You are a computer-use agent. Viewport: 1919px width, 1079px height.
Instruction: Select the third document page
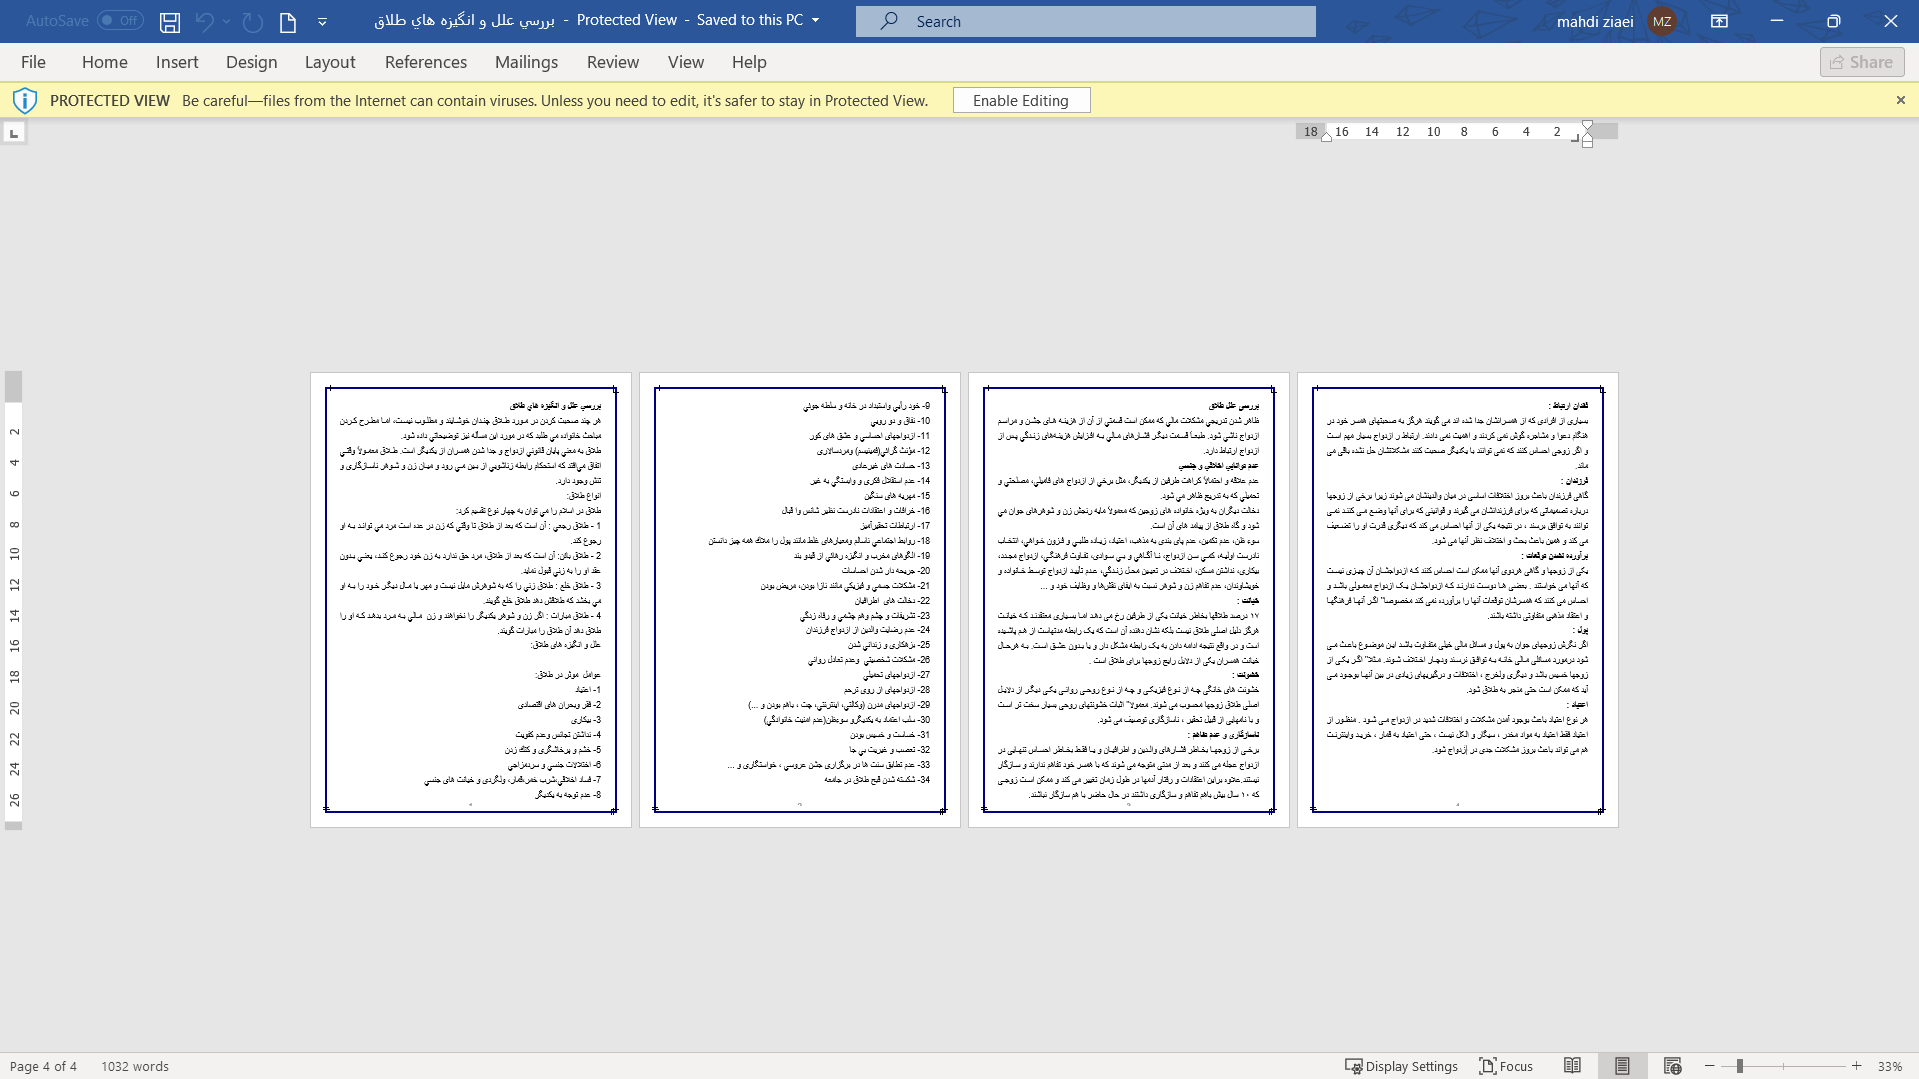point(1129,600)
